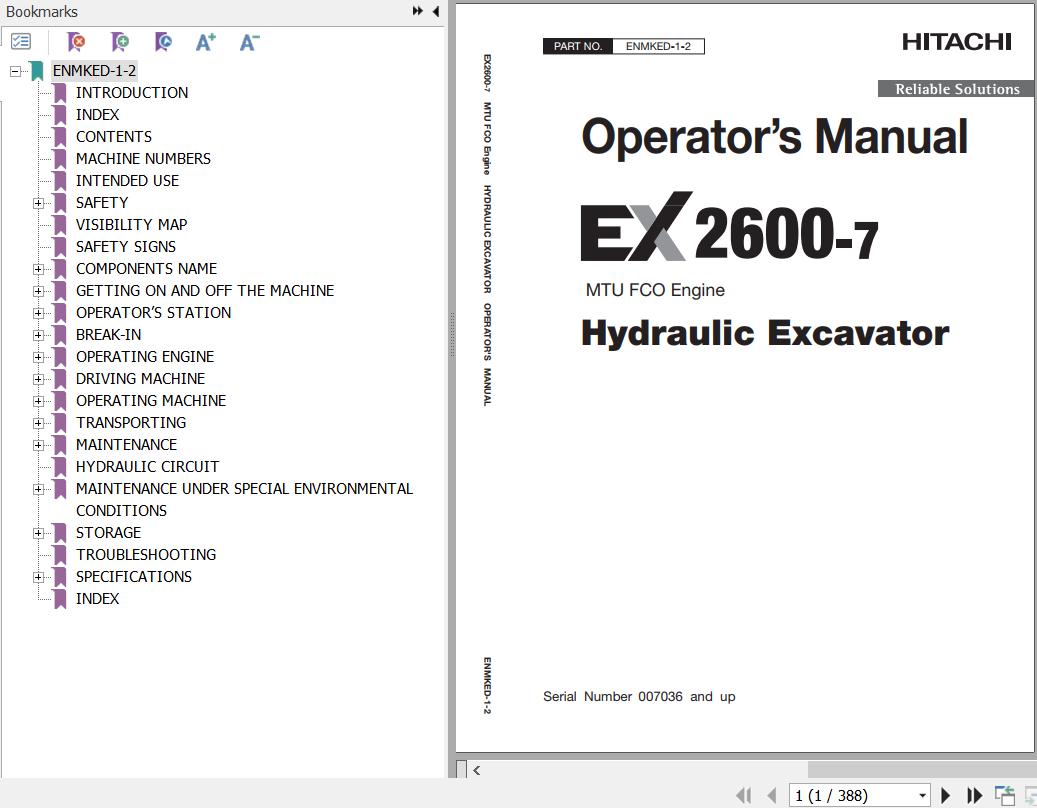1037x808 pixels.
Task: Open the page number dropdown
Action: (922, 795)
